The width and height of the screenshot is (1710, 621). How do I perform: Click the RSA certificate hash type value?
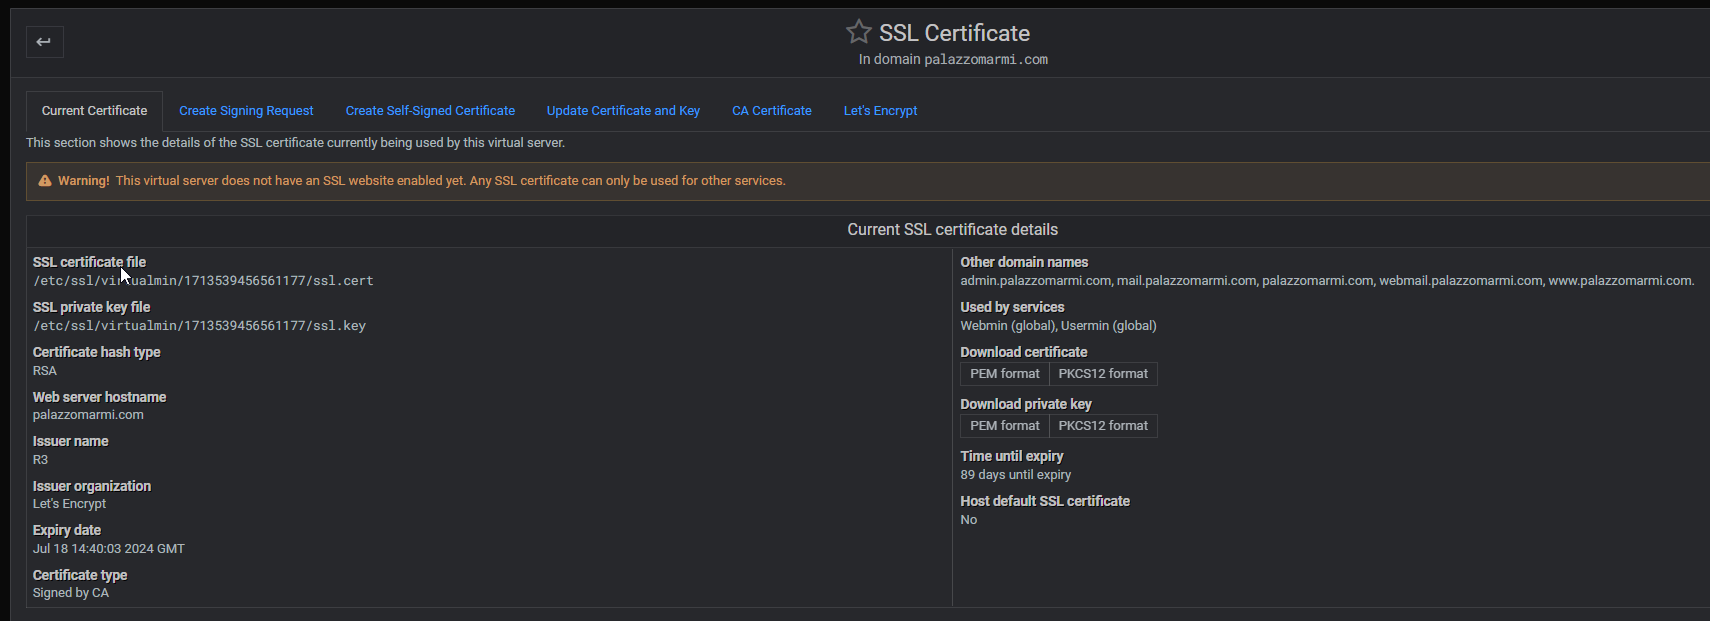[x=45, y=371]
